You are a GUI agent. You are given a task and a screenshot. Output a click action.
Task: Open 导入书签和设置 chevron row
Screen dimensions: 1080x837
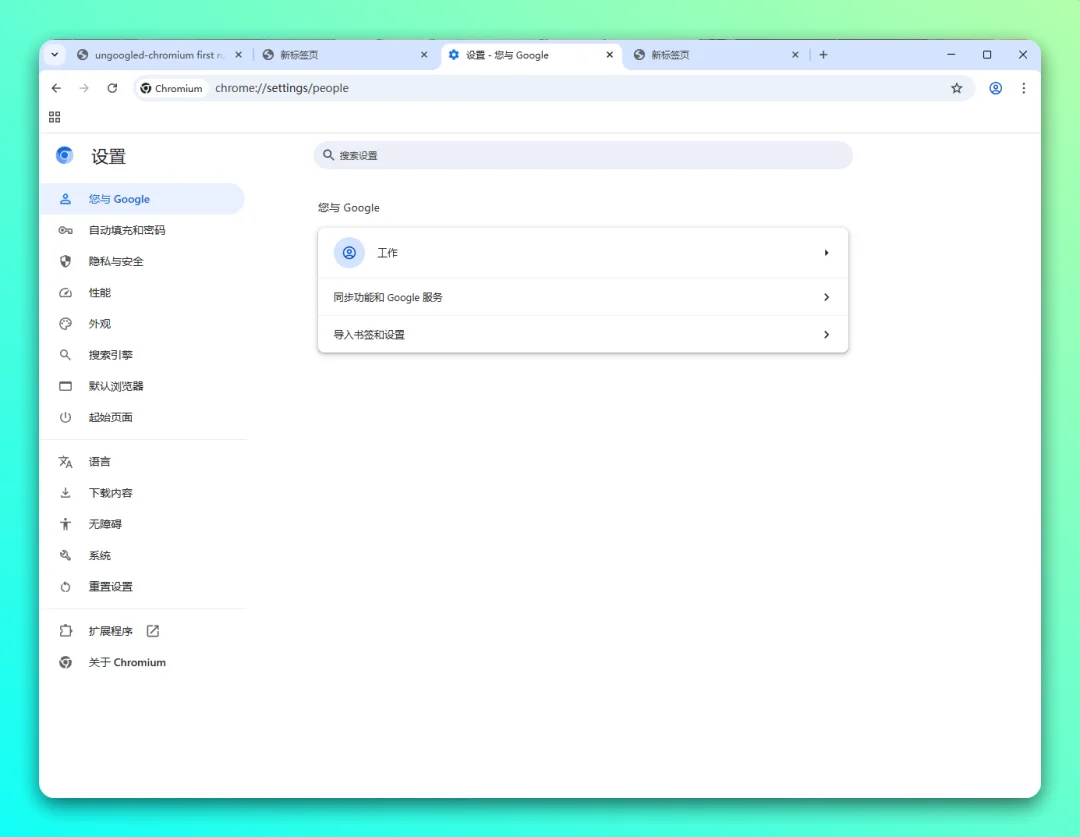pos(583,334)
